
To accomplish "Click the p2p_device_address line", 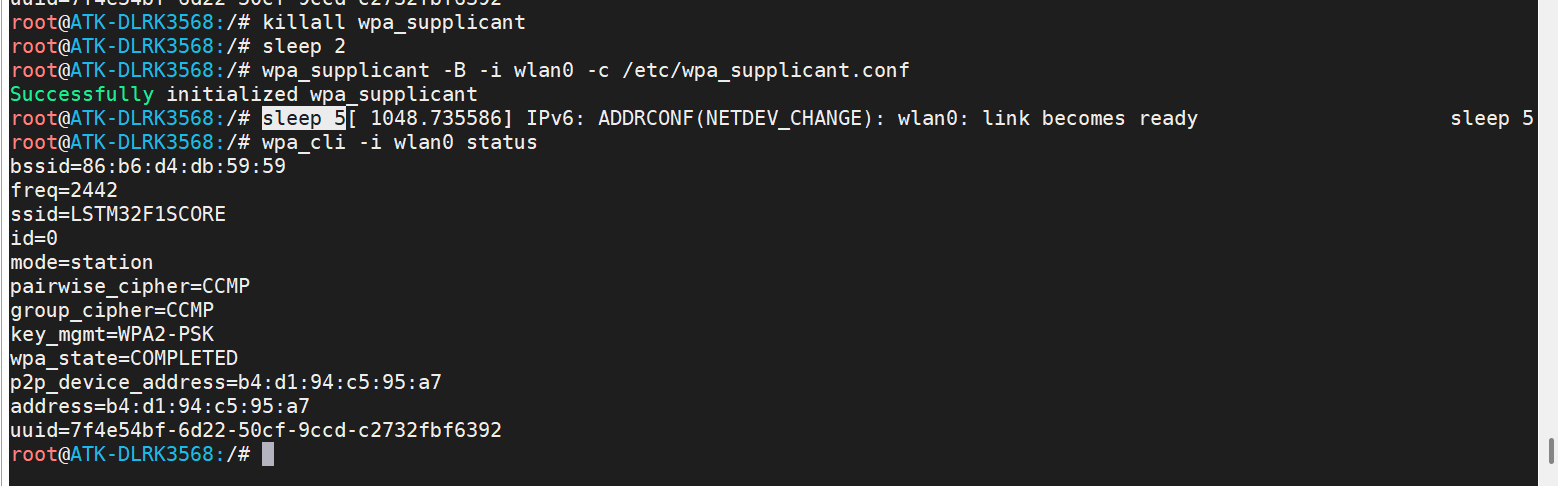I will coord(226,383).
